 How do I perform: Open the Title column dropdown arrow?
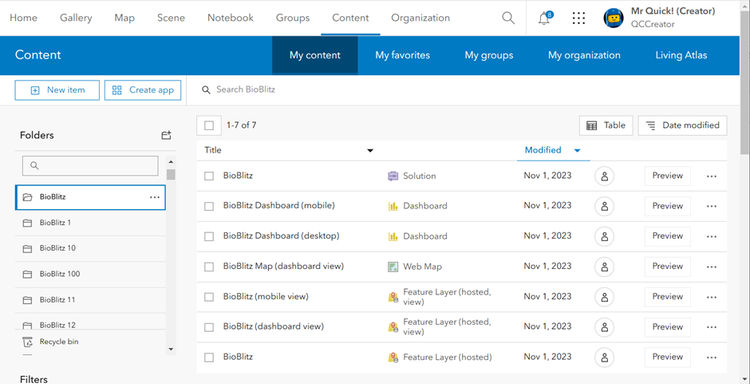pyautogui.click(x=370, y=151)
